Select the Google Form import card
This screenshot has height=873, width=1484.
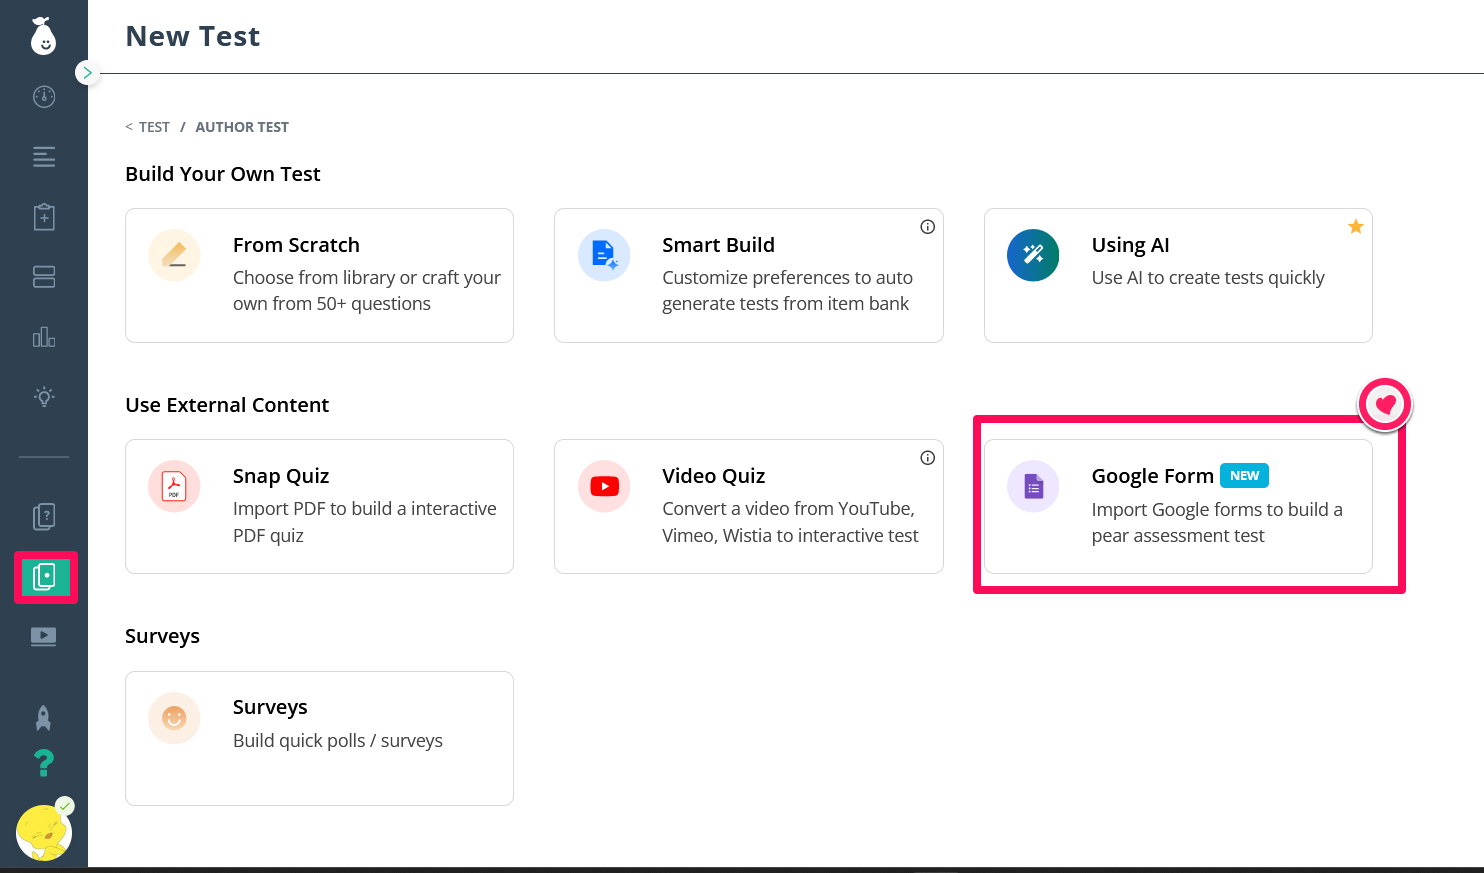click(1177, 506)
